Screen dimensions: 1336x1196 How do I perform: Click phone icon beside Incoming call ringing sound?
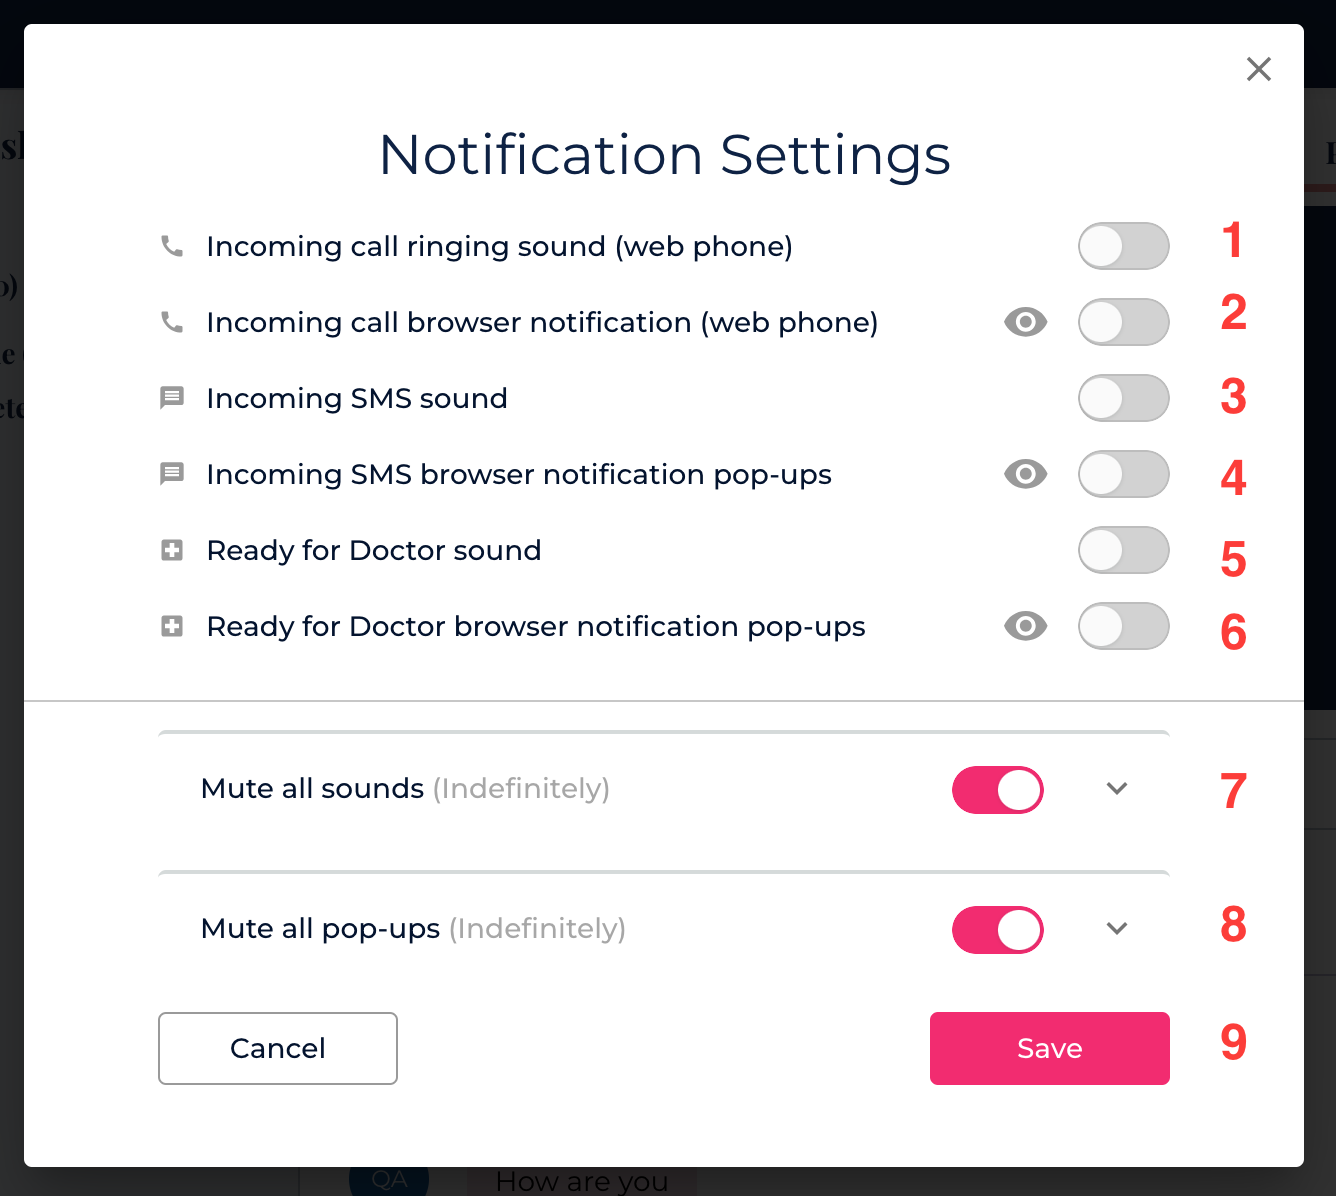tap(172, 246)
